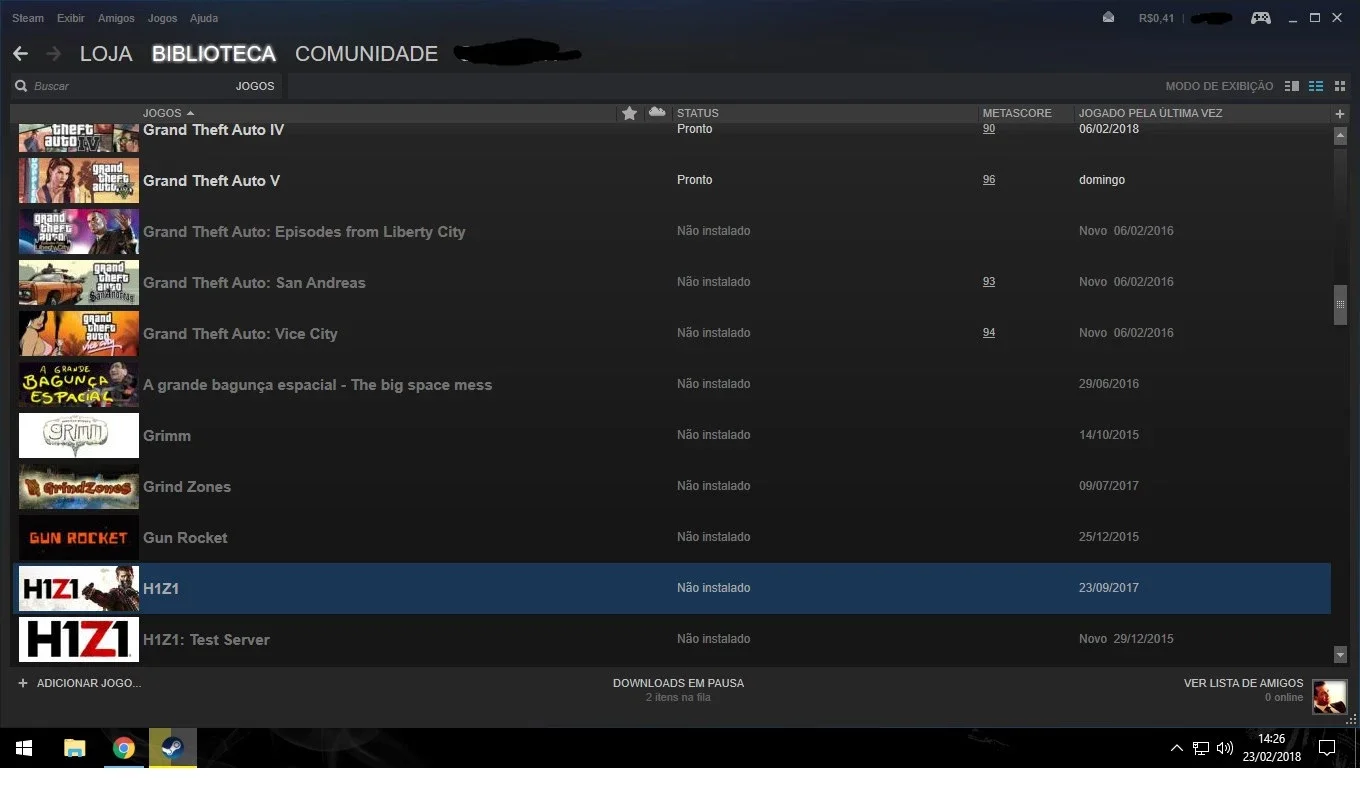Select the highlighted H1Z1 row
The width and height of the screenshot is (1360, 793).
point(672,589)
